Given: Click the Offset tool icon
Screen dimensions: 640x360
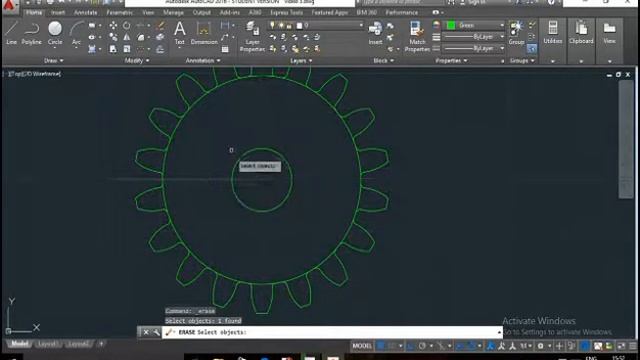Looking at the screenshot, I should coord(160,49).
